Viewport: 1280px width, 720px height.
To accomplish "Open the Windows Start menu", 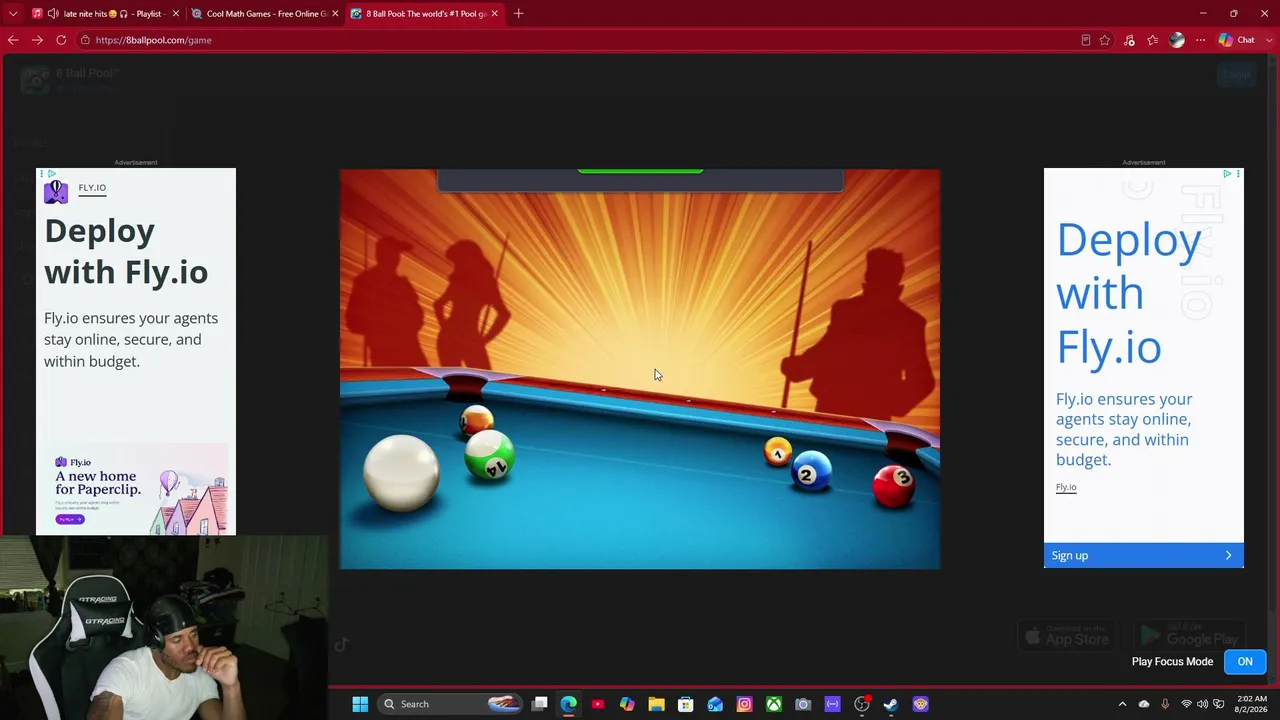I will (x=360, y=704).
